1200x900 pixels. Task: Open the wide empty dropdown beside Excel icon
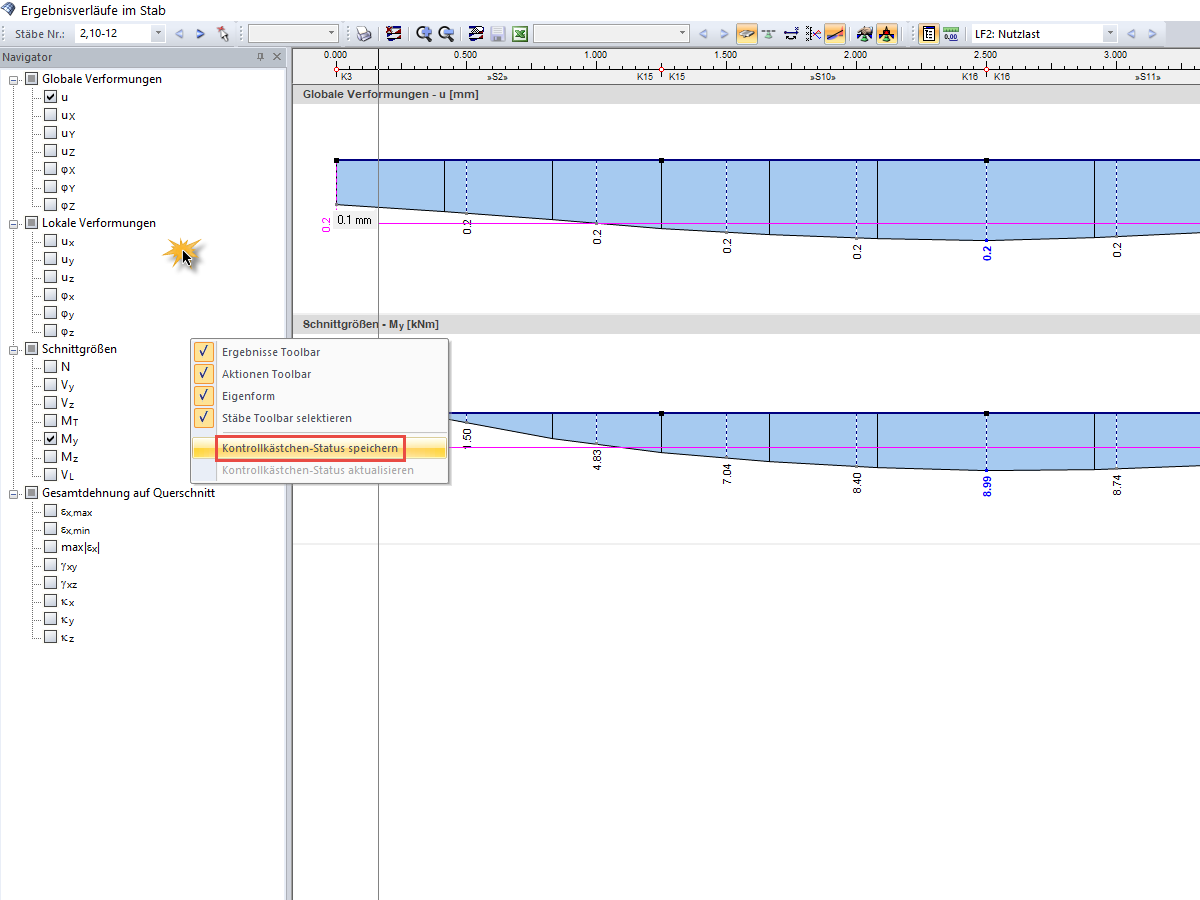point(683,34)
